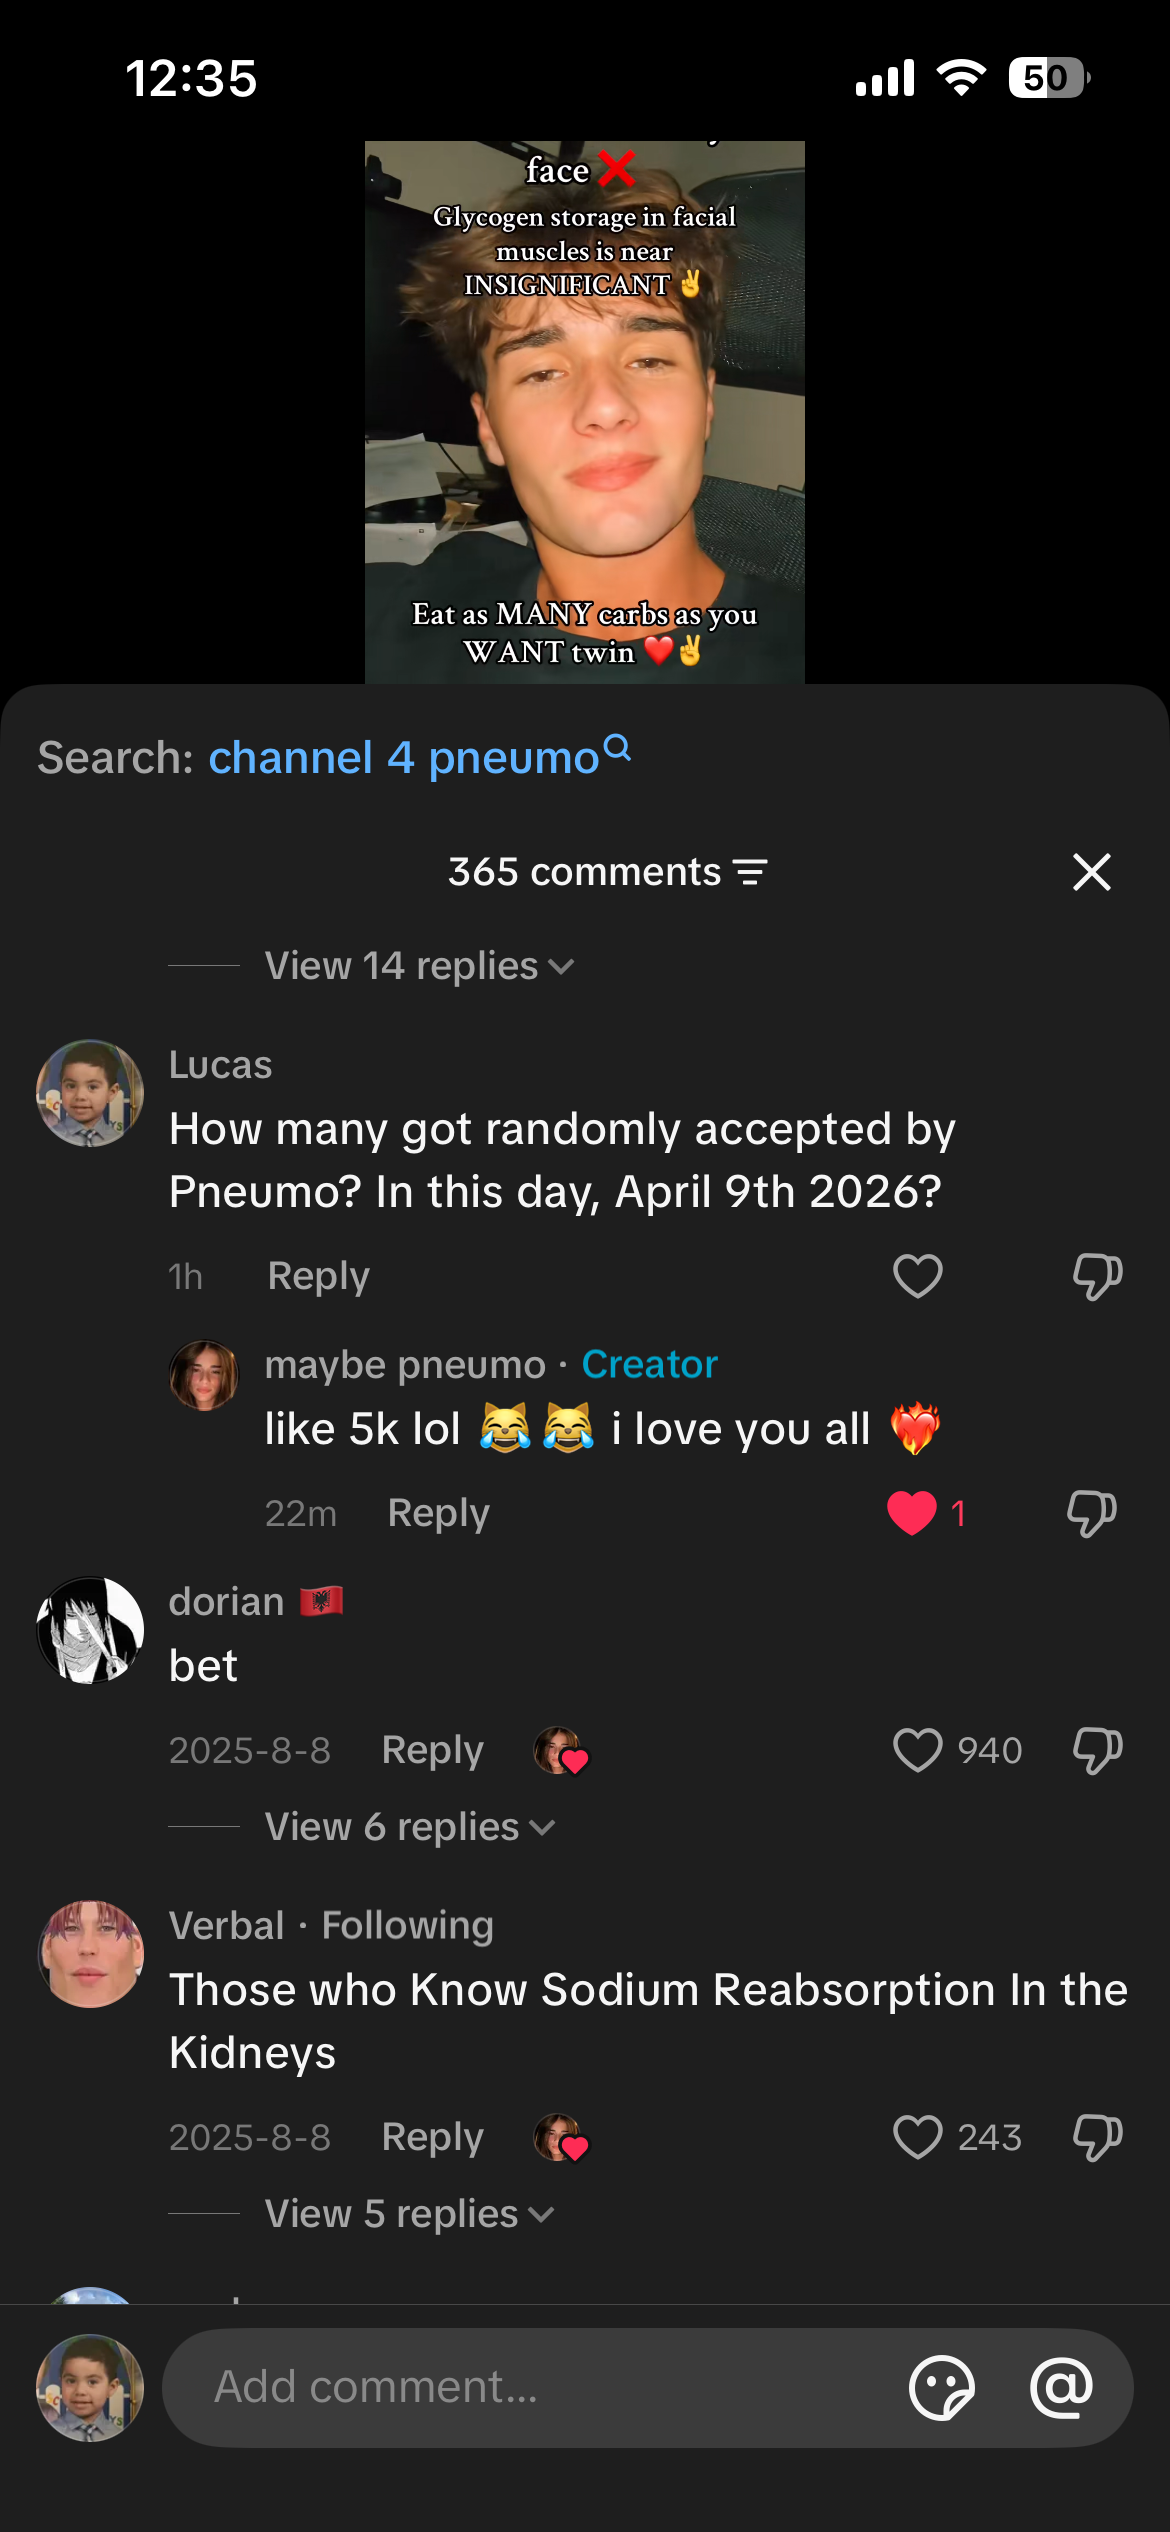Tap the search magnifier next to pneumo
This screenshot has width=1170, height=2532.
618,748
